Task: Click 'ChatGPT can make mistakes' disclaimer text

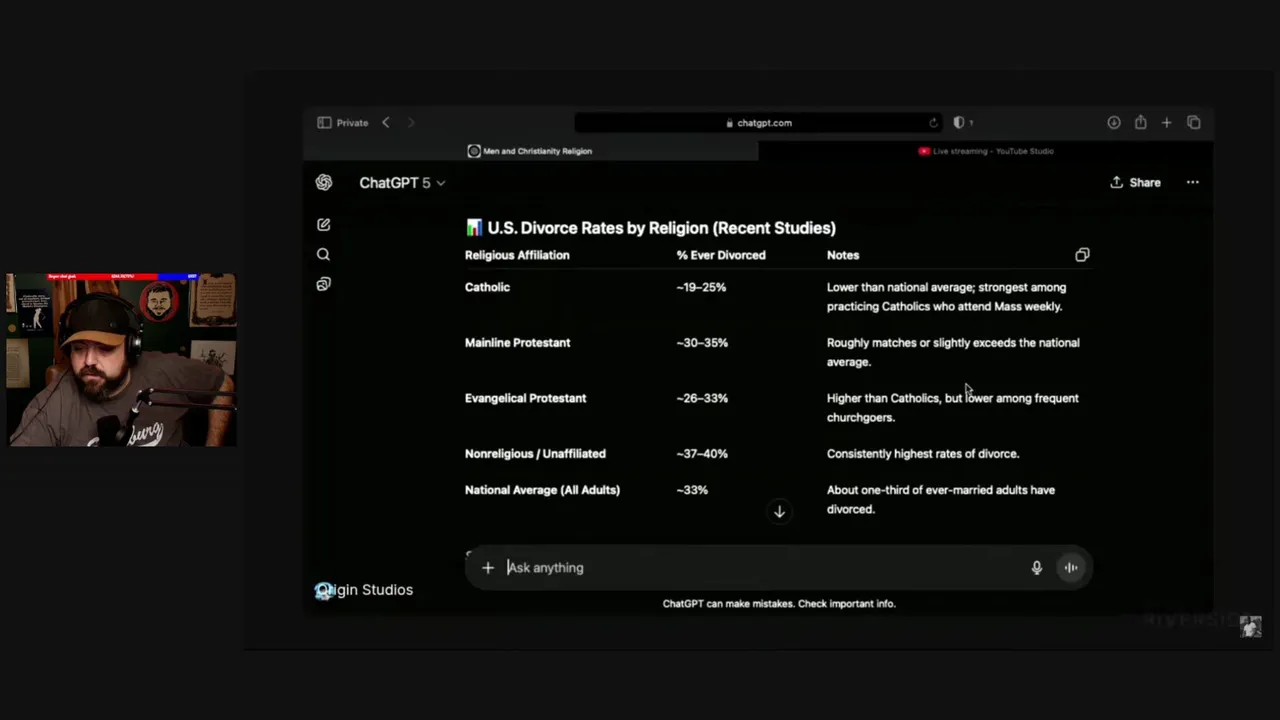Action: point(779,604)
